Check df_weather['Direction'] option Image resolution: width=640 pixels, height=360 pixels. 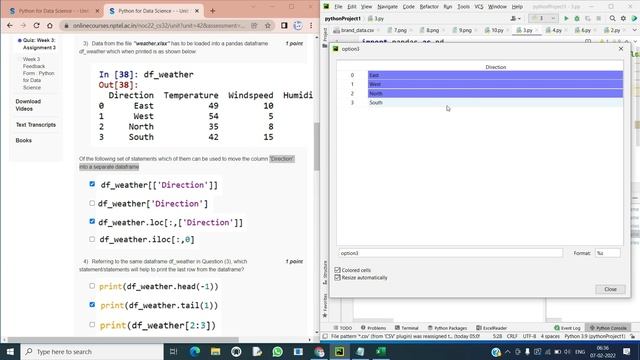[92, 203]
